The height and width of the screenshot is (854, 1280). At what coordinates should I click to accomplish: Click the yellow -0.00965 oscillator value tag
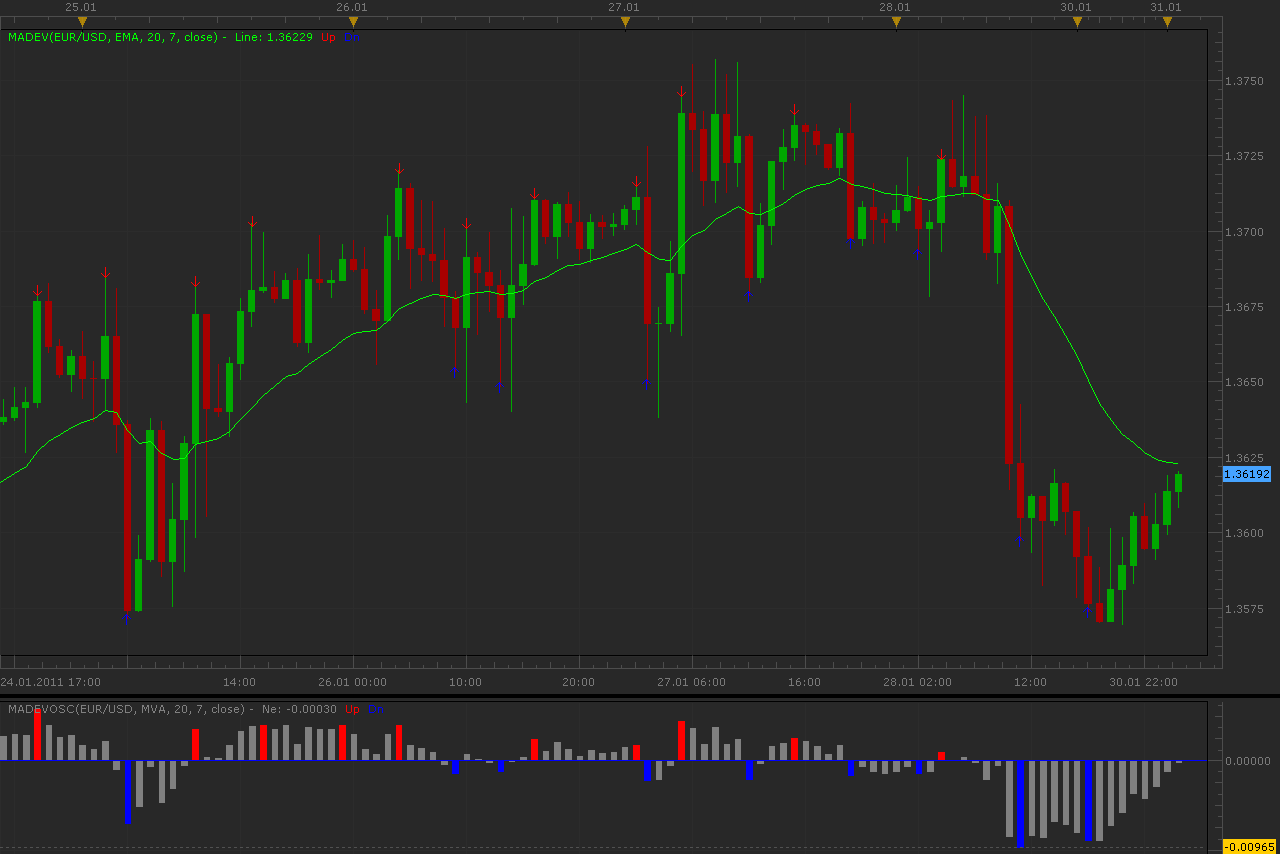point(1249,846)
